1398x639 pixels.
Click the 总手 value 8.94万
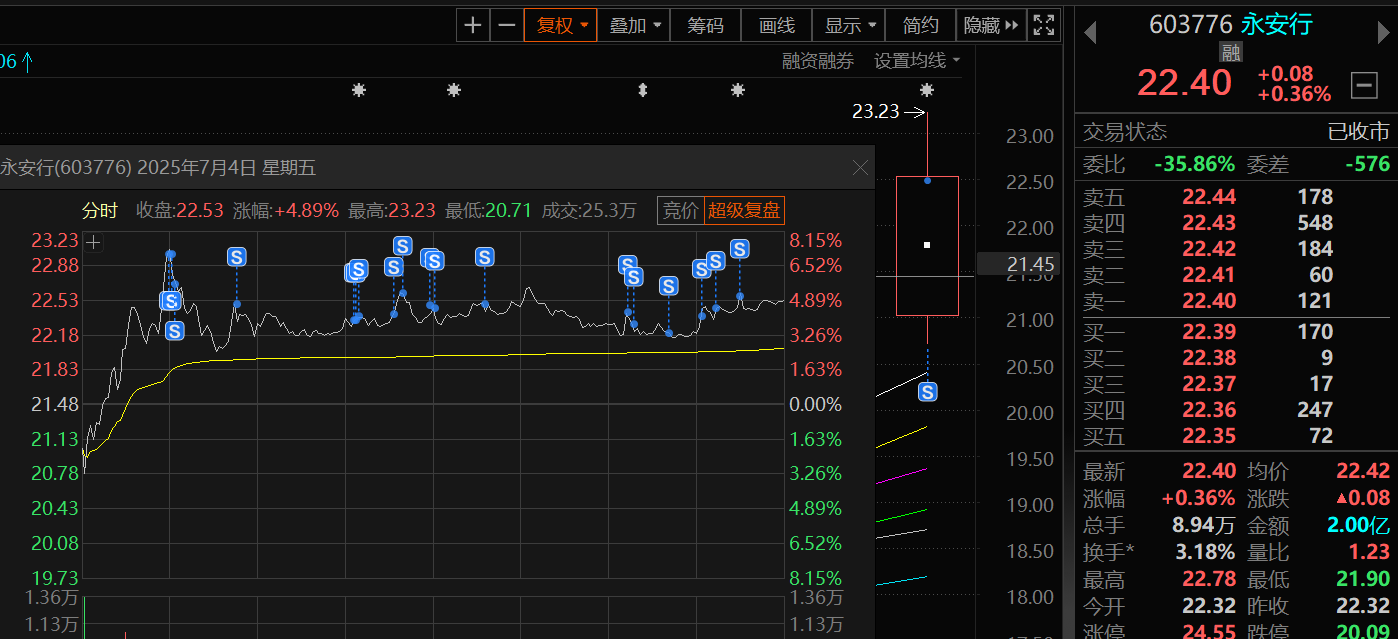[x=1203, y=525]
